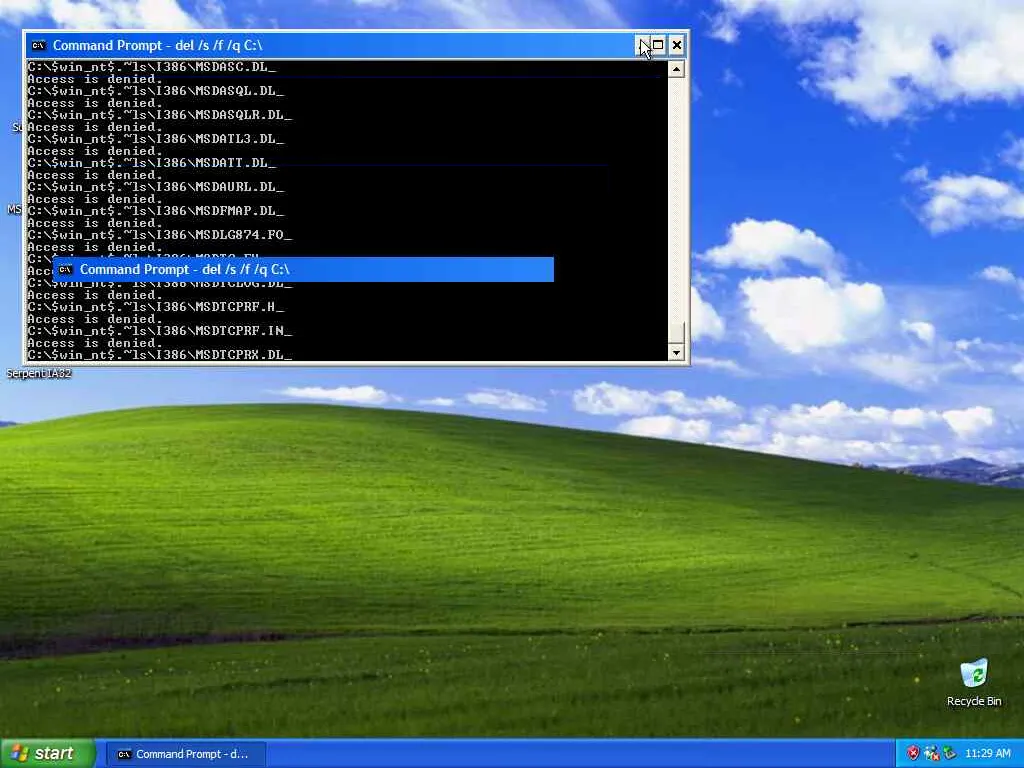Click the Command Prompt taskbar button

pyautogui.click(x=186, y=754)
